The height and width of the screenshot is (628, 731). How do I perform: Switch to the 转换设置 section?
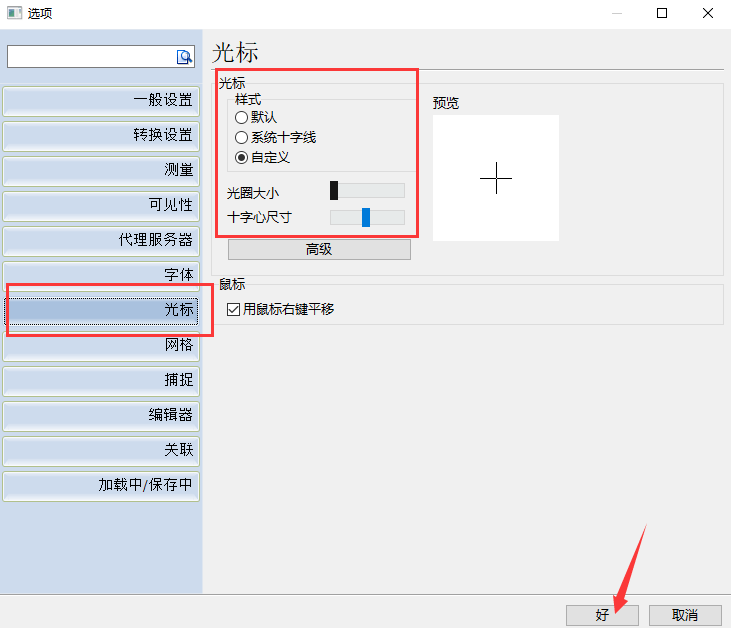(x=100, y=135)
